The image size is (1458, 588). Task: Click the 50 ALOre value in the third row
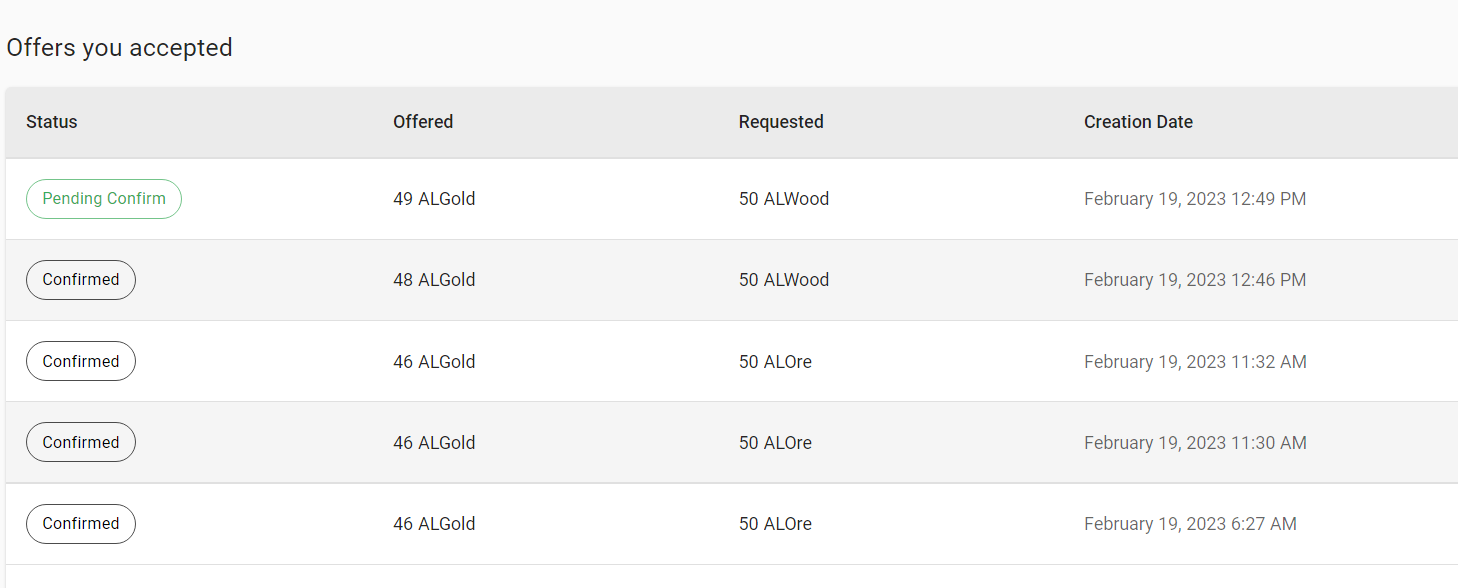pos(775,361)
